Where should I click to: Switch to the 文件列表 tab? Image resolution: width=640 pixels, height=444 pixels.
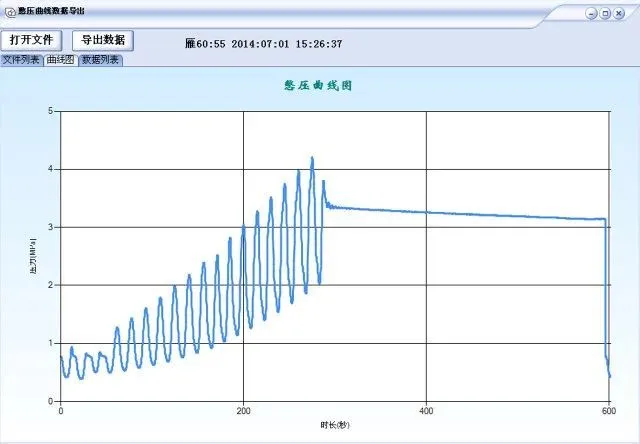(x=21, y=60)
